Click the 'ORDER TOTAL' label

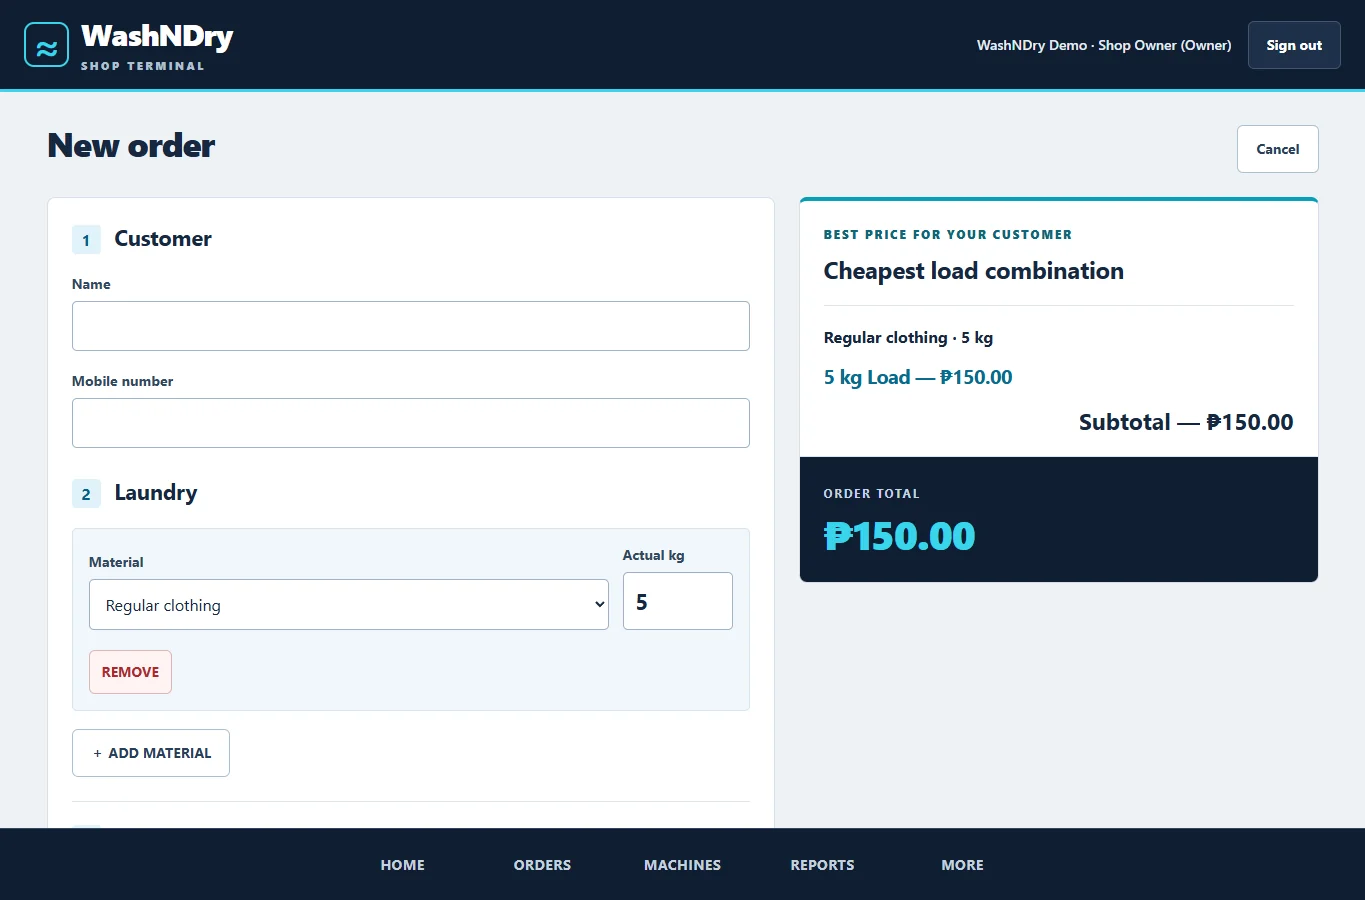click(871, 494)
